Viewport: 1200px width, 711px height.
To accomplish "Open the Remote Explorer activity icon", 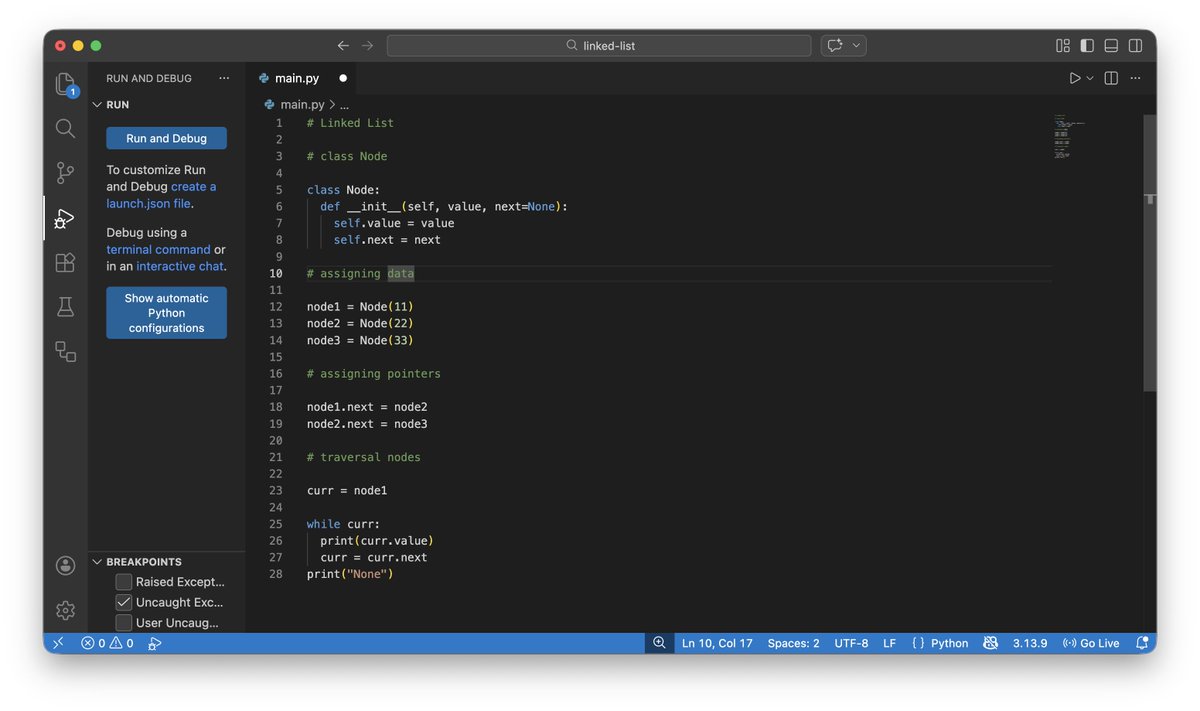I will coord(65,351).
